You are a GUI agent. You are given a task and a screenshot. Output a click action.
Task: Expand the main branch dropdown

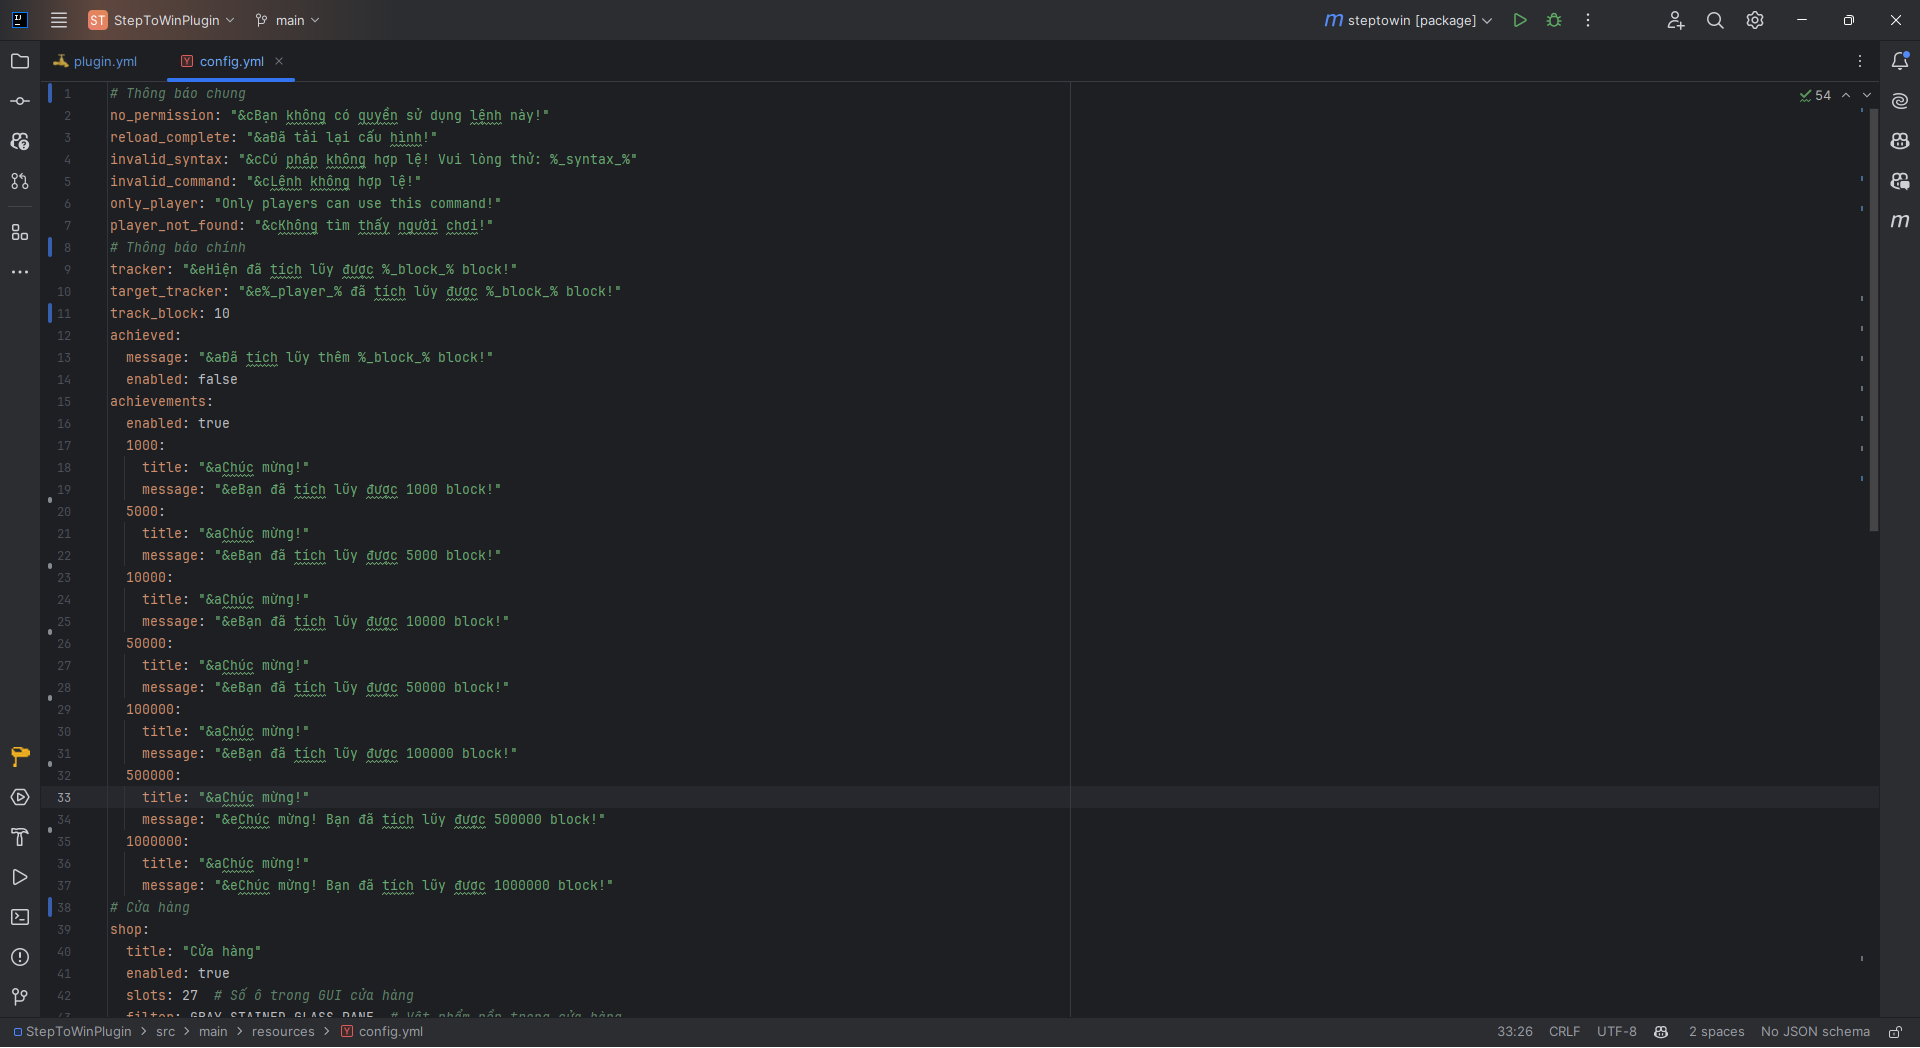[288, 20]
